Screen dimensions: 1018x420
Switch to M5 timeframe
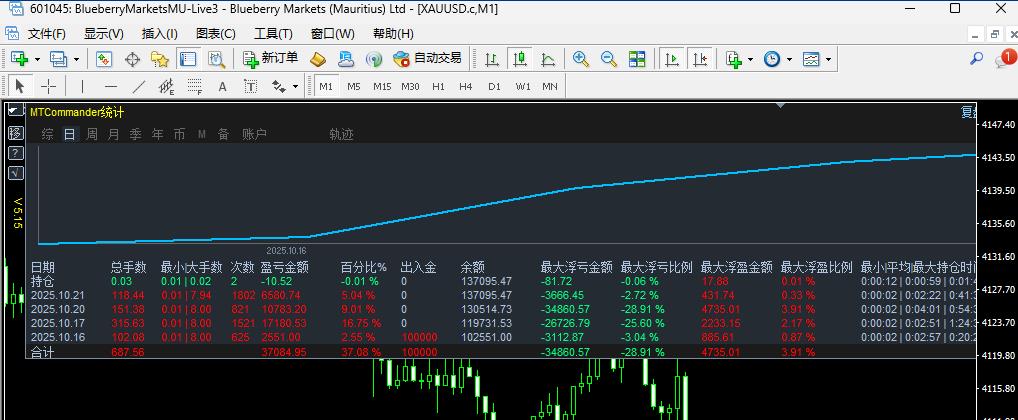tap(354, 86)
